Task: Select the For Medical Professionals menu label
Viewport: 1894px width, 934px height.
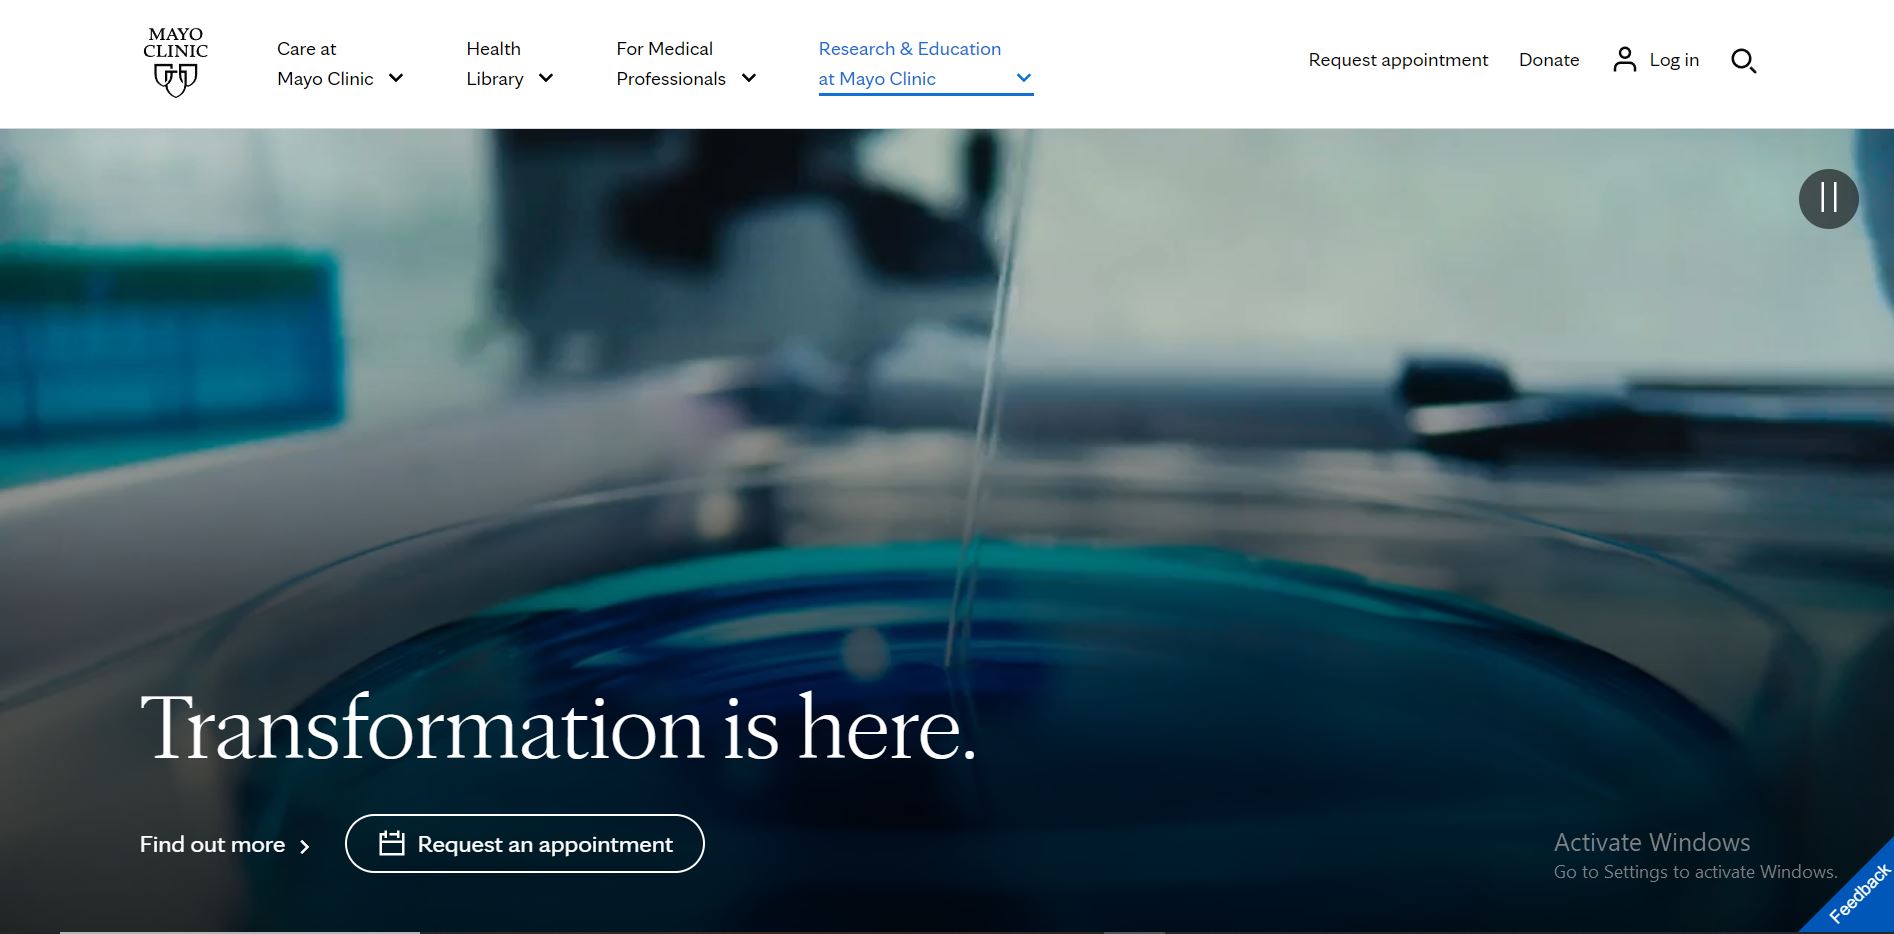Action: click(x=670, y=64)
